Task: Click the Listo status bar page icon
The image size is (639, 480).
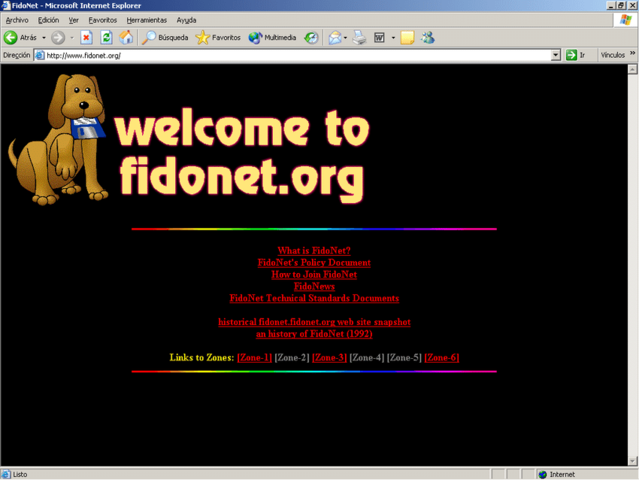Action: [x=6, y=474]
